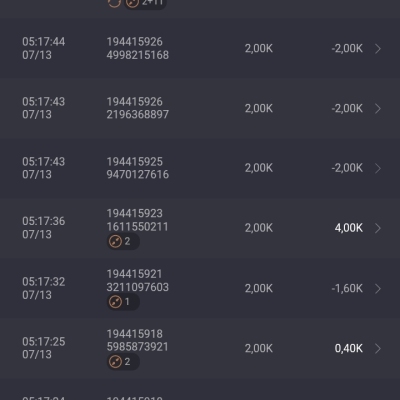This screenshot has height=400, width=400.
Task: Open the 05:17:43 entry ending 9470127616
Action: pos(200,168)
